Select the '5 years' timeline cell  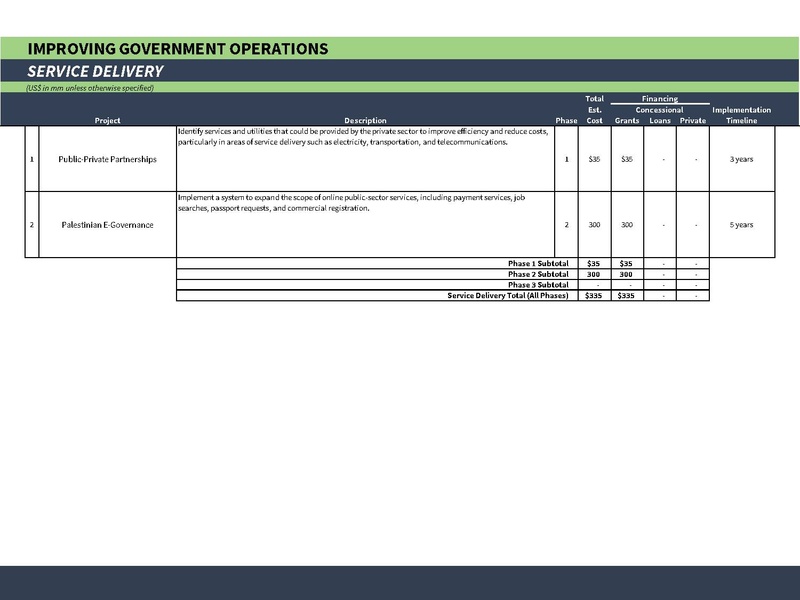click(x=741, y=225)
